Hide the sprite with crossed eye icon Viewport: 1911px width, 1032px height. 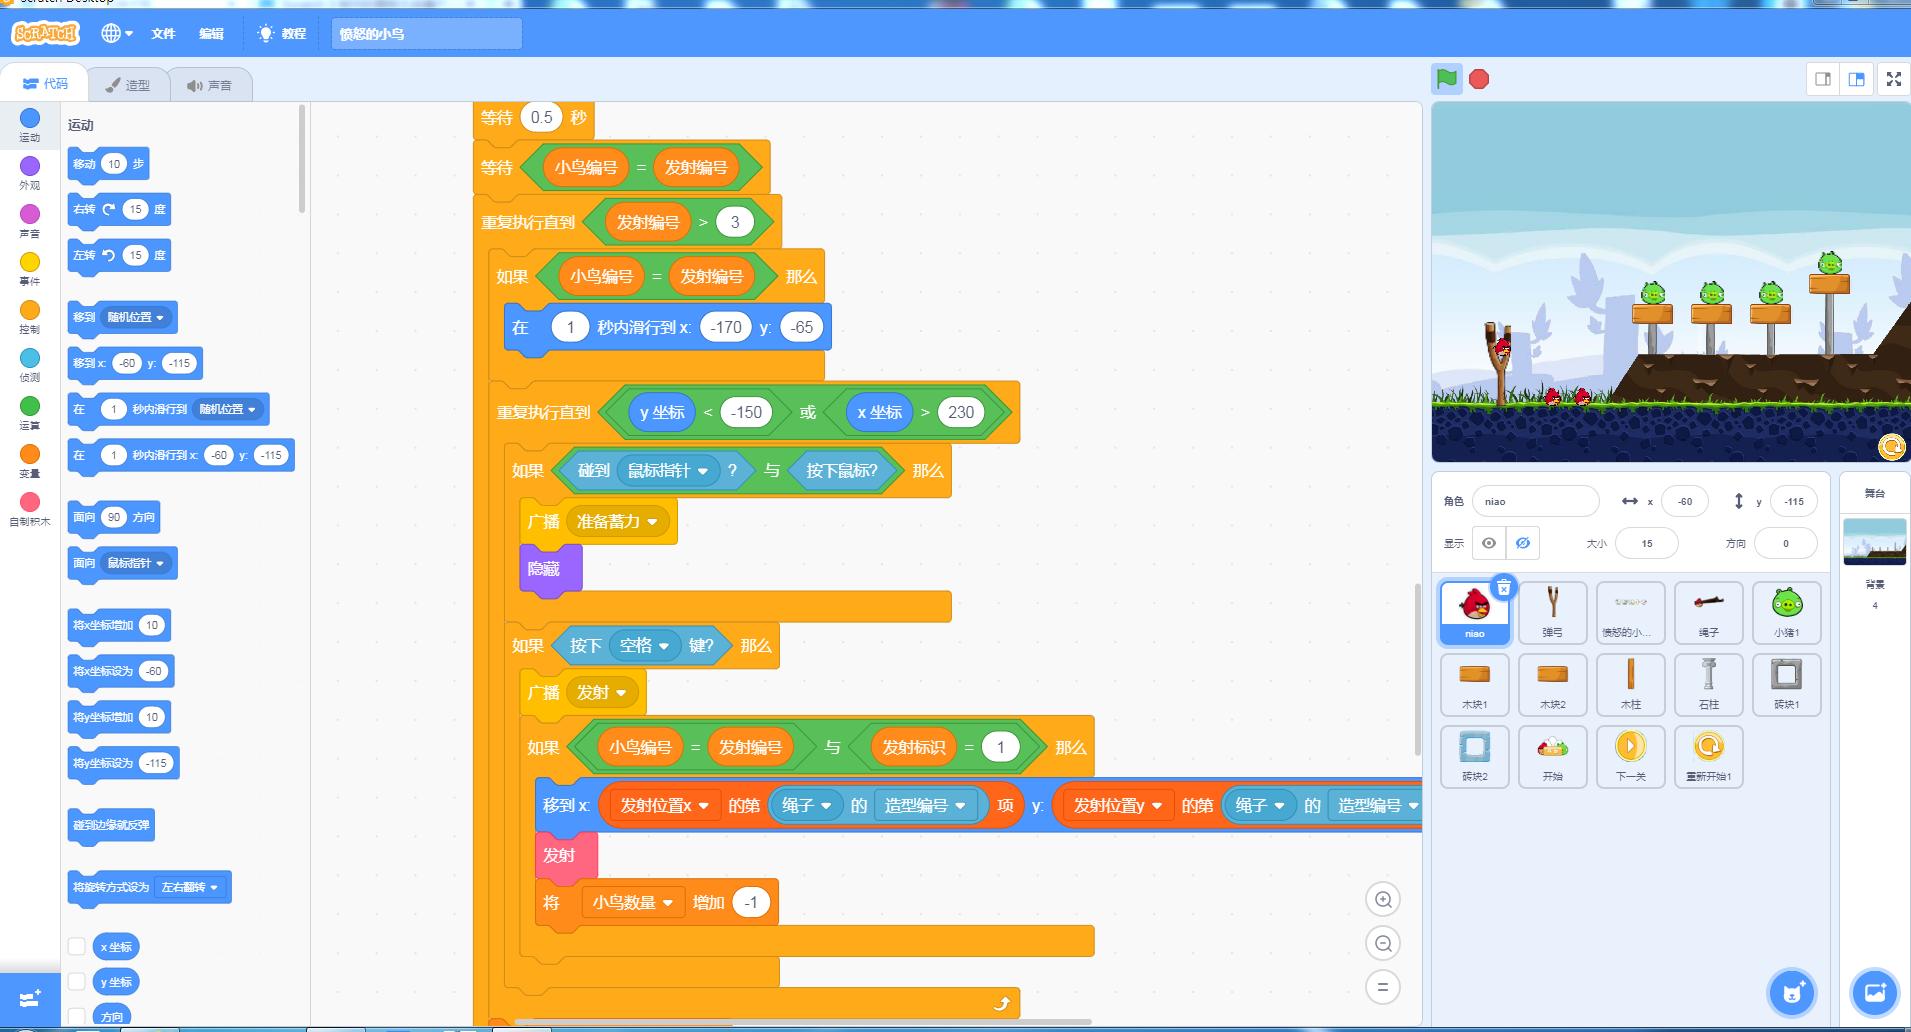point(1522,543)
